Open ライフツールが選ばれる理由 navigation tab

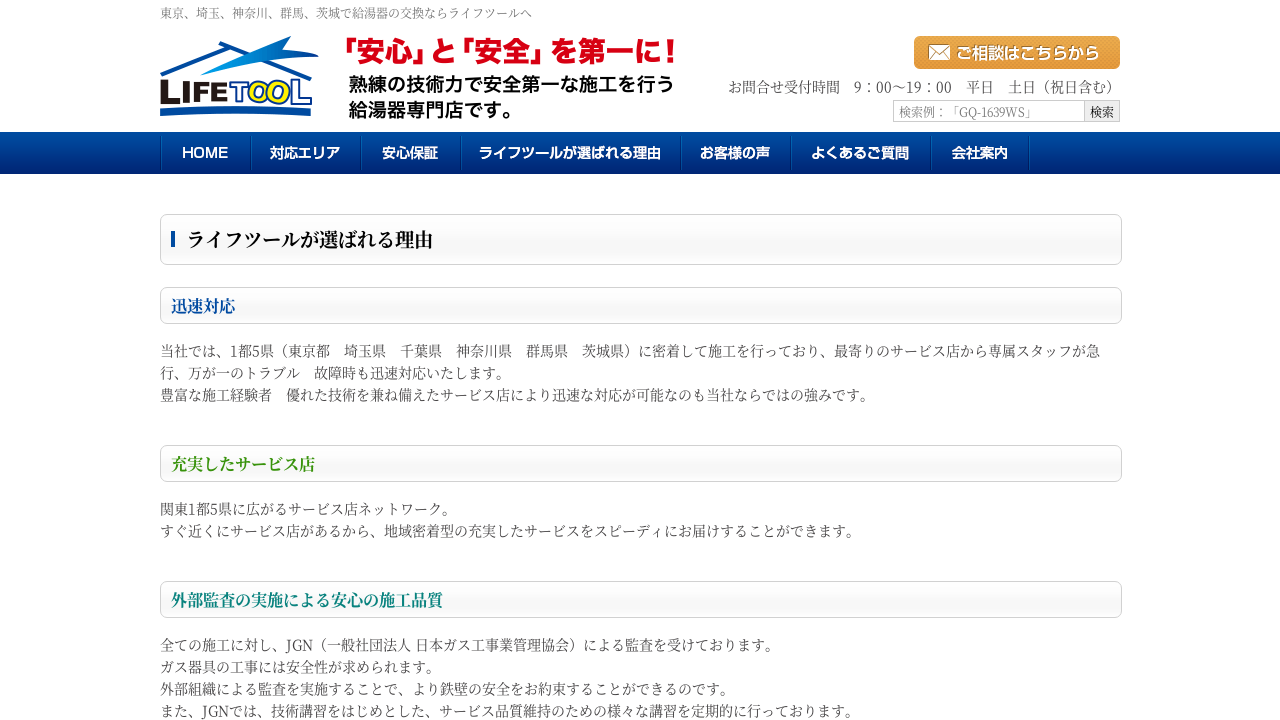pyautogui.click(x=570, y=153)
